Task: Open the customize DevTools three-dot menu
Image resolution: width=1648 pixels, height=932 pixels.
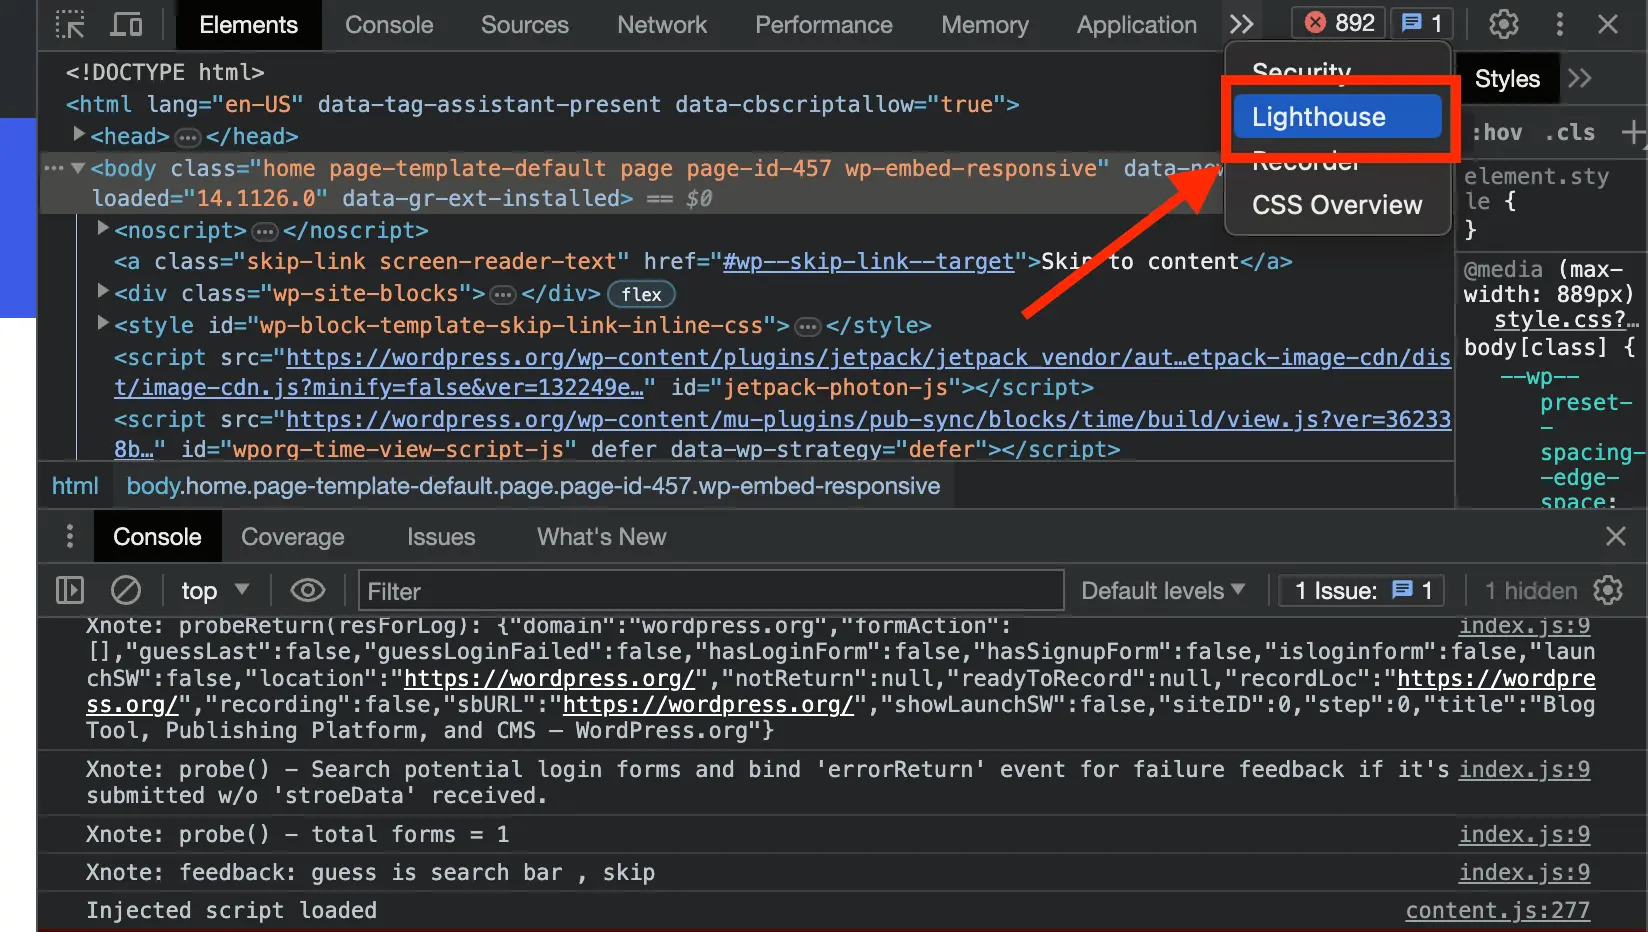Action: point(1559,24)
